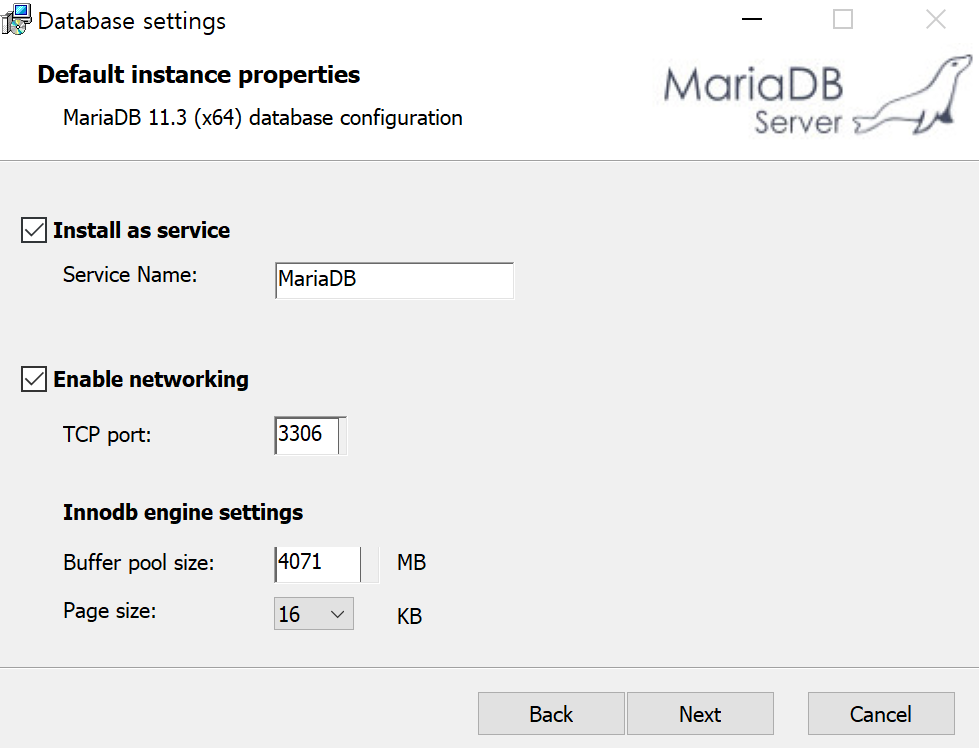This screenshot has width=979, height=748.
Task: Toggle the Enable networking checkbox
Action: pos(34,379)
